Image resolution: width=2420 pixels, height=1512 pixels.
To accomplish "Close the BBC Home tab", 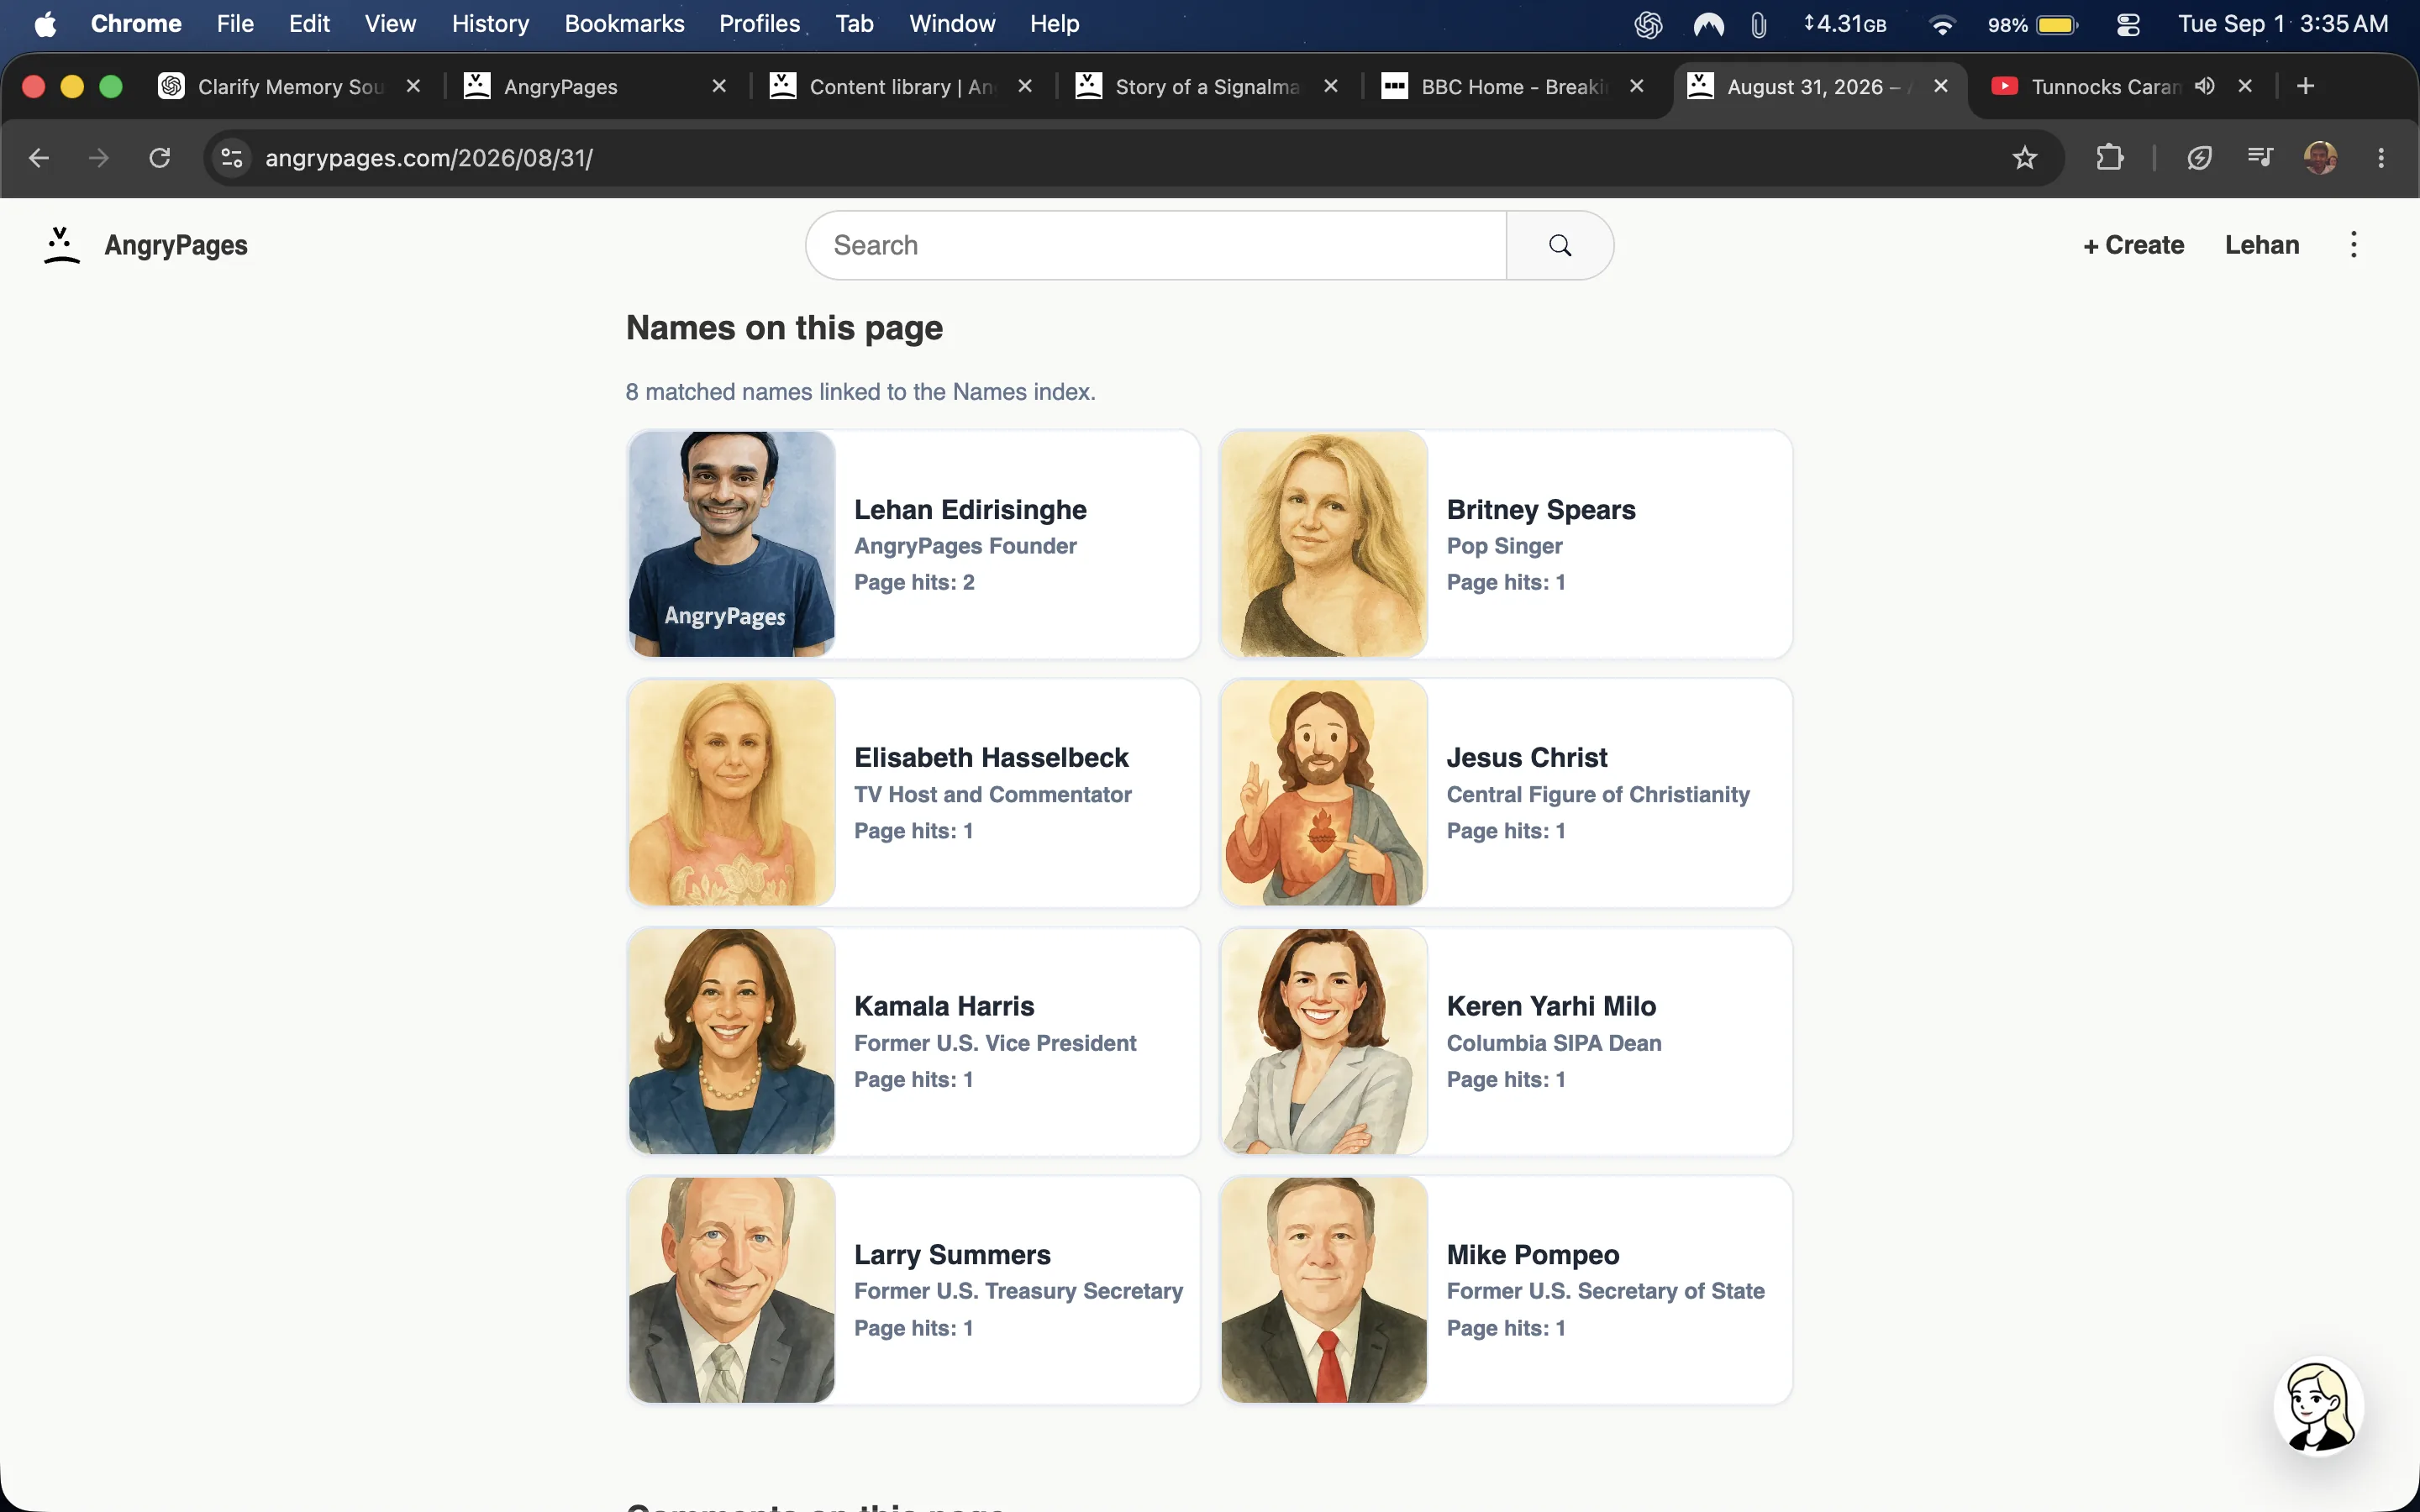I will [x=1637, y=87].
